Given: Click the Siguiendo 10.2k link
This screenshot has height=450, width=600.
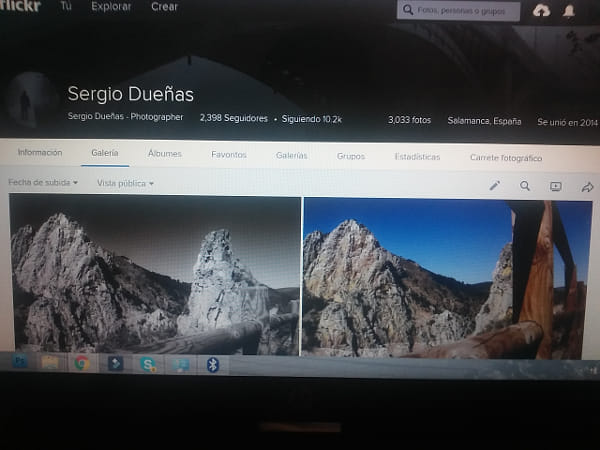Looking at the screenshot, I should coord(311,119).
